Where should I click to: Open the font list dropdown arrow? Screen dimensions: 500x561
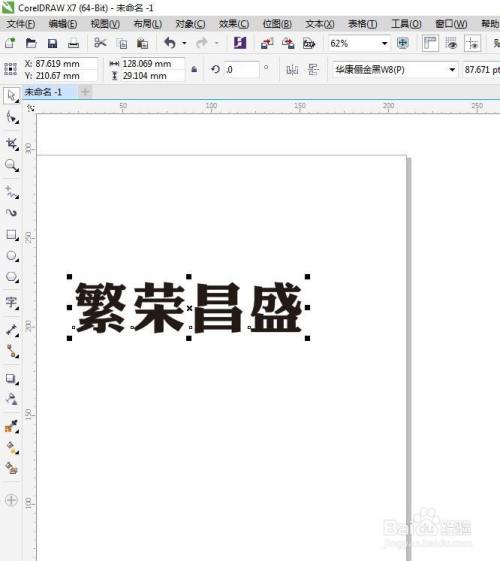[452, 69]
